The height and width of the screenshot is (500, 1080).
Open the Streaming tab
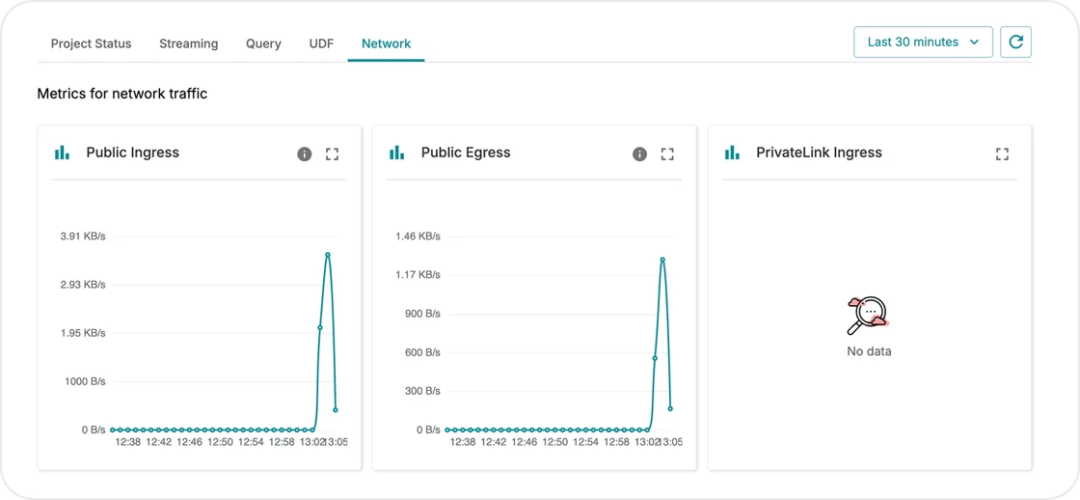(x=188, y=44)
